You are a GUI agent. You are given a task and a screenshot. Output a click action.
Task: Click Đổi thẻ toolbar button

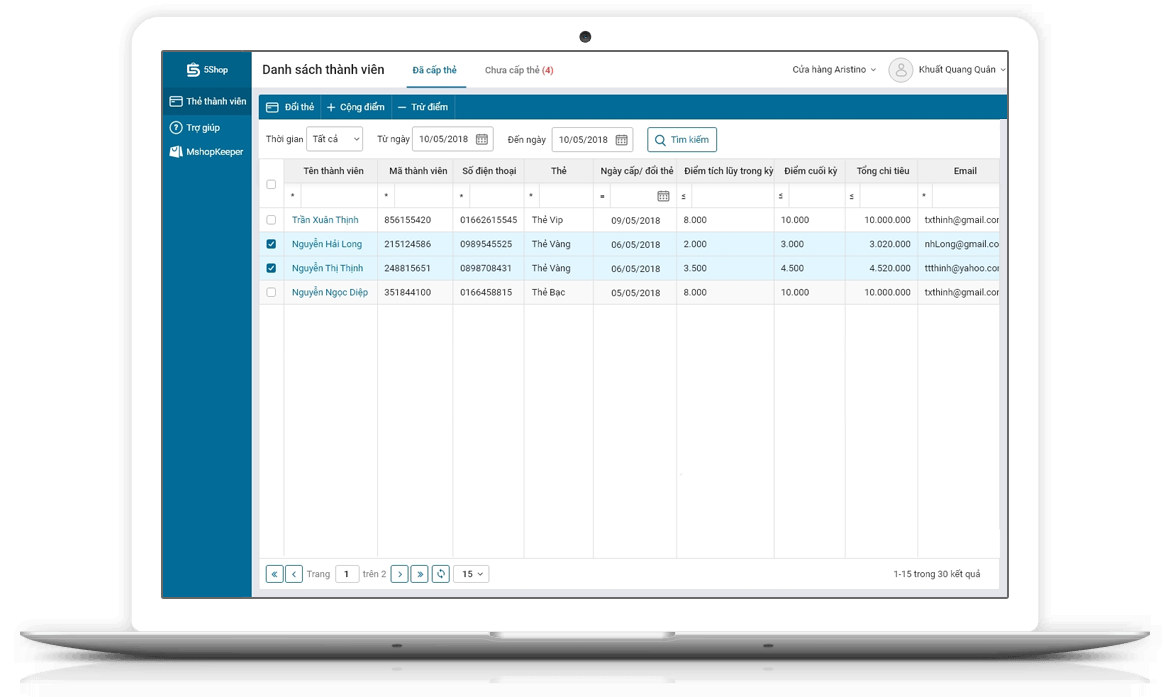pos(290,107)
